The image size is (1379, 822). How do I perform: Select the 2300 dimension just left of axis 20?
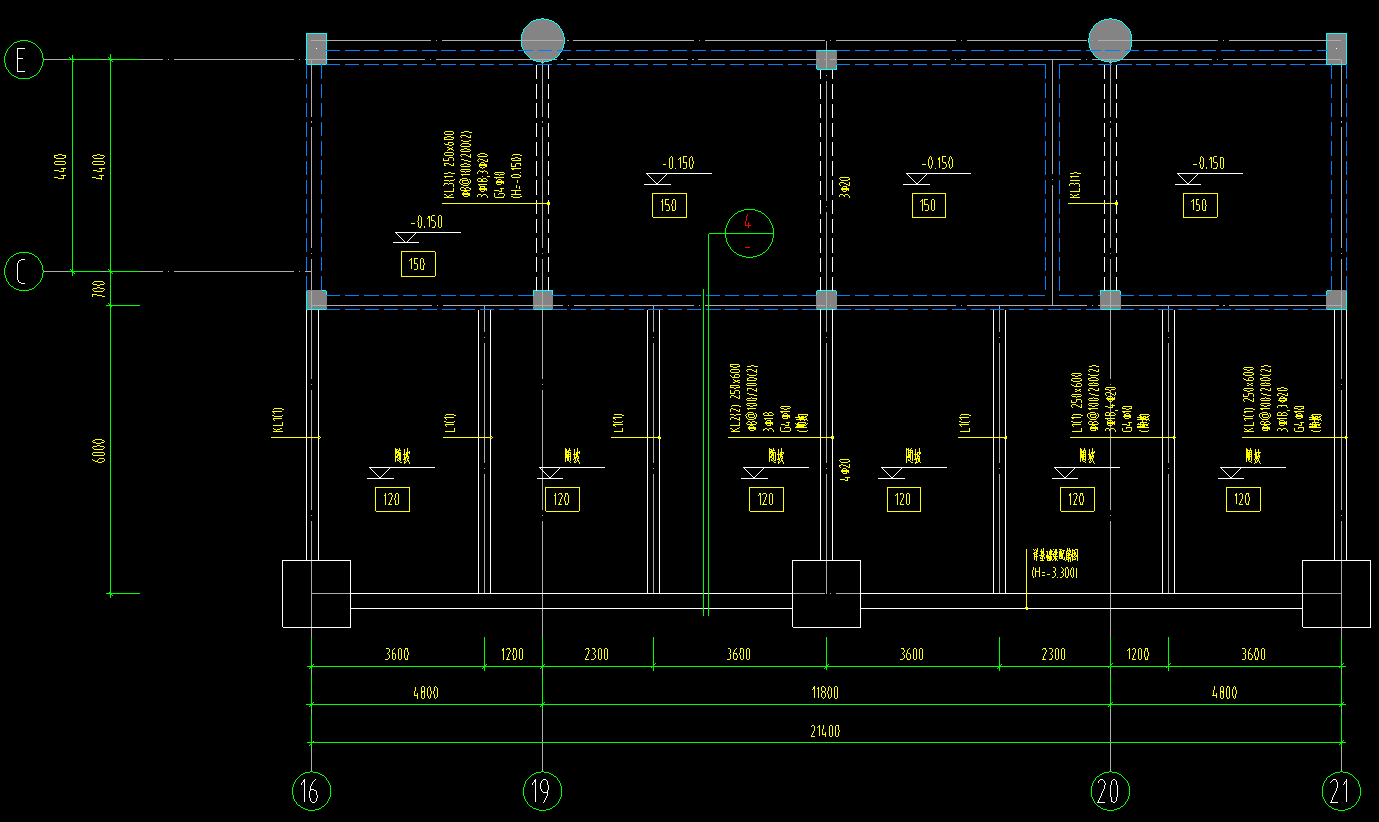[x=1053, y=655]
